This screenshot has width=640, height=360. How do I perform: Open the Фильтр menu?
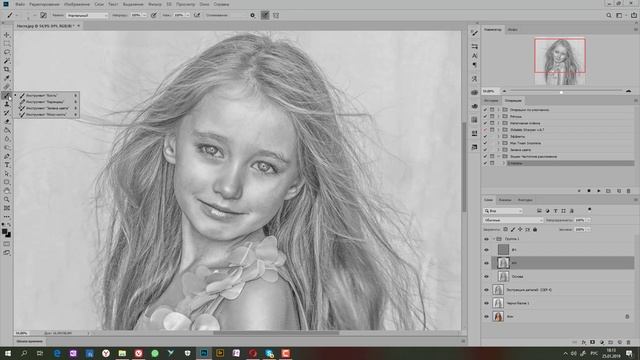(x=154, y=4)
